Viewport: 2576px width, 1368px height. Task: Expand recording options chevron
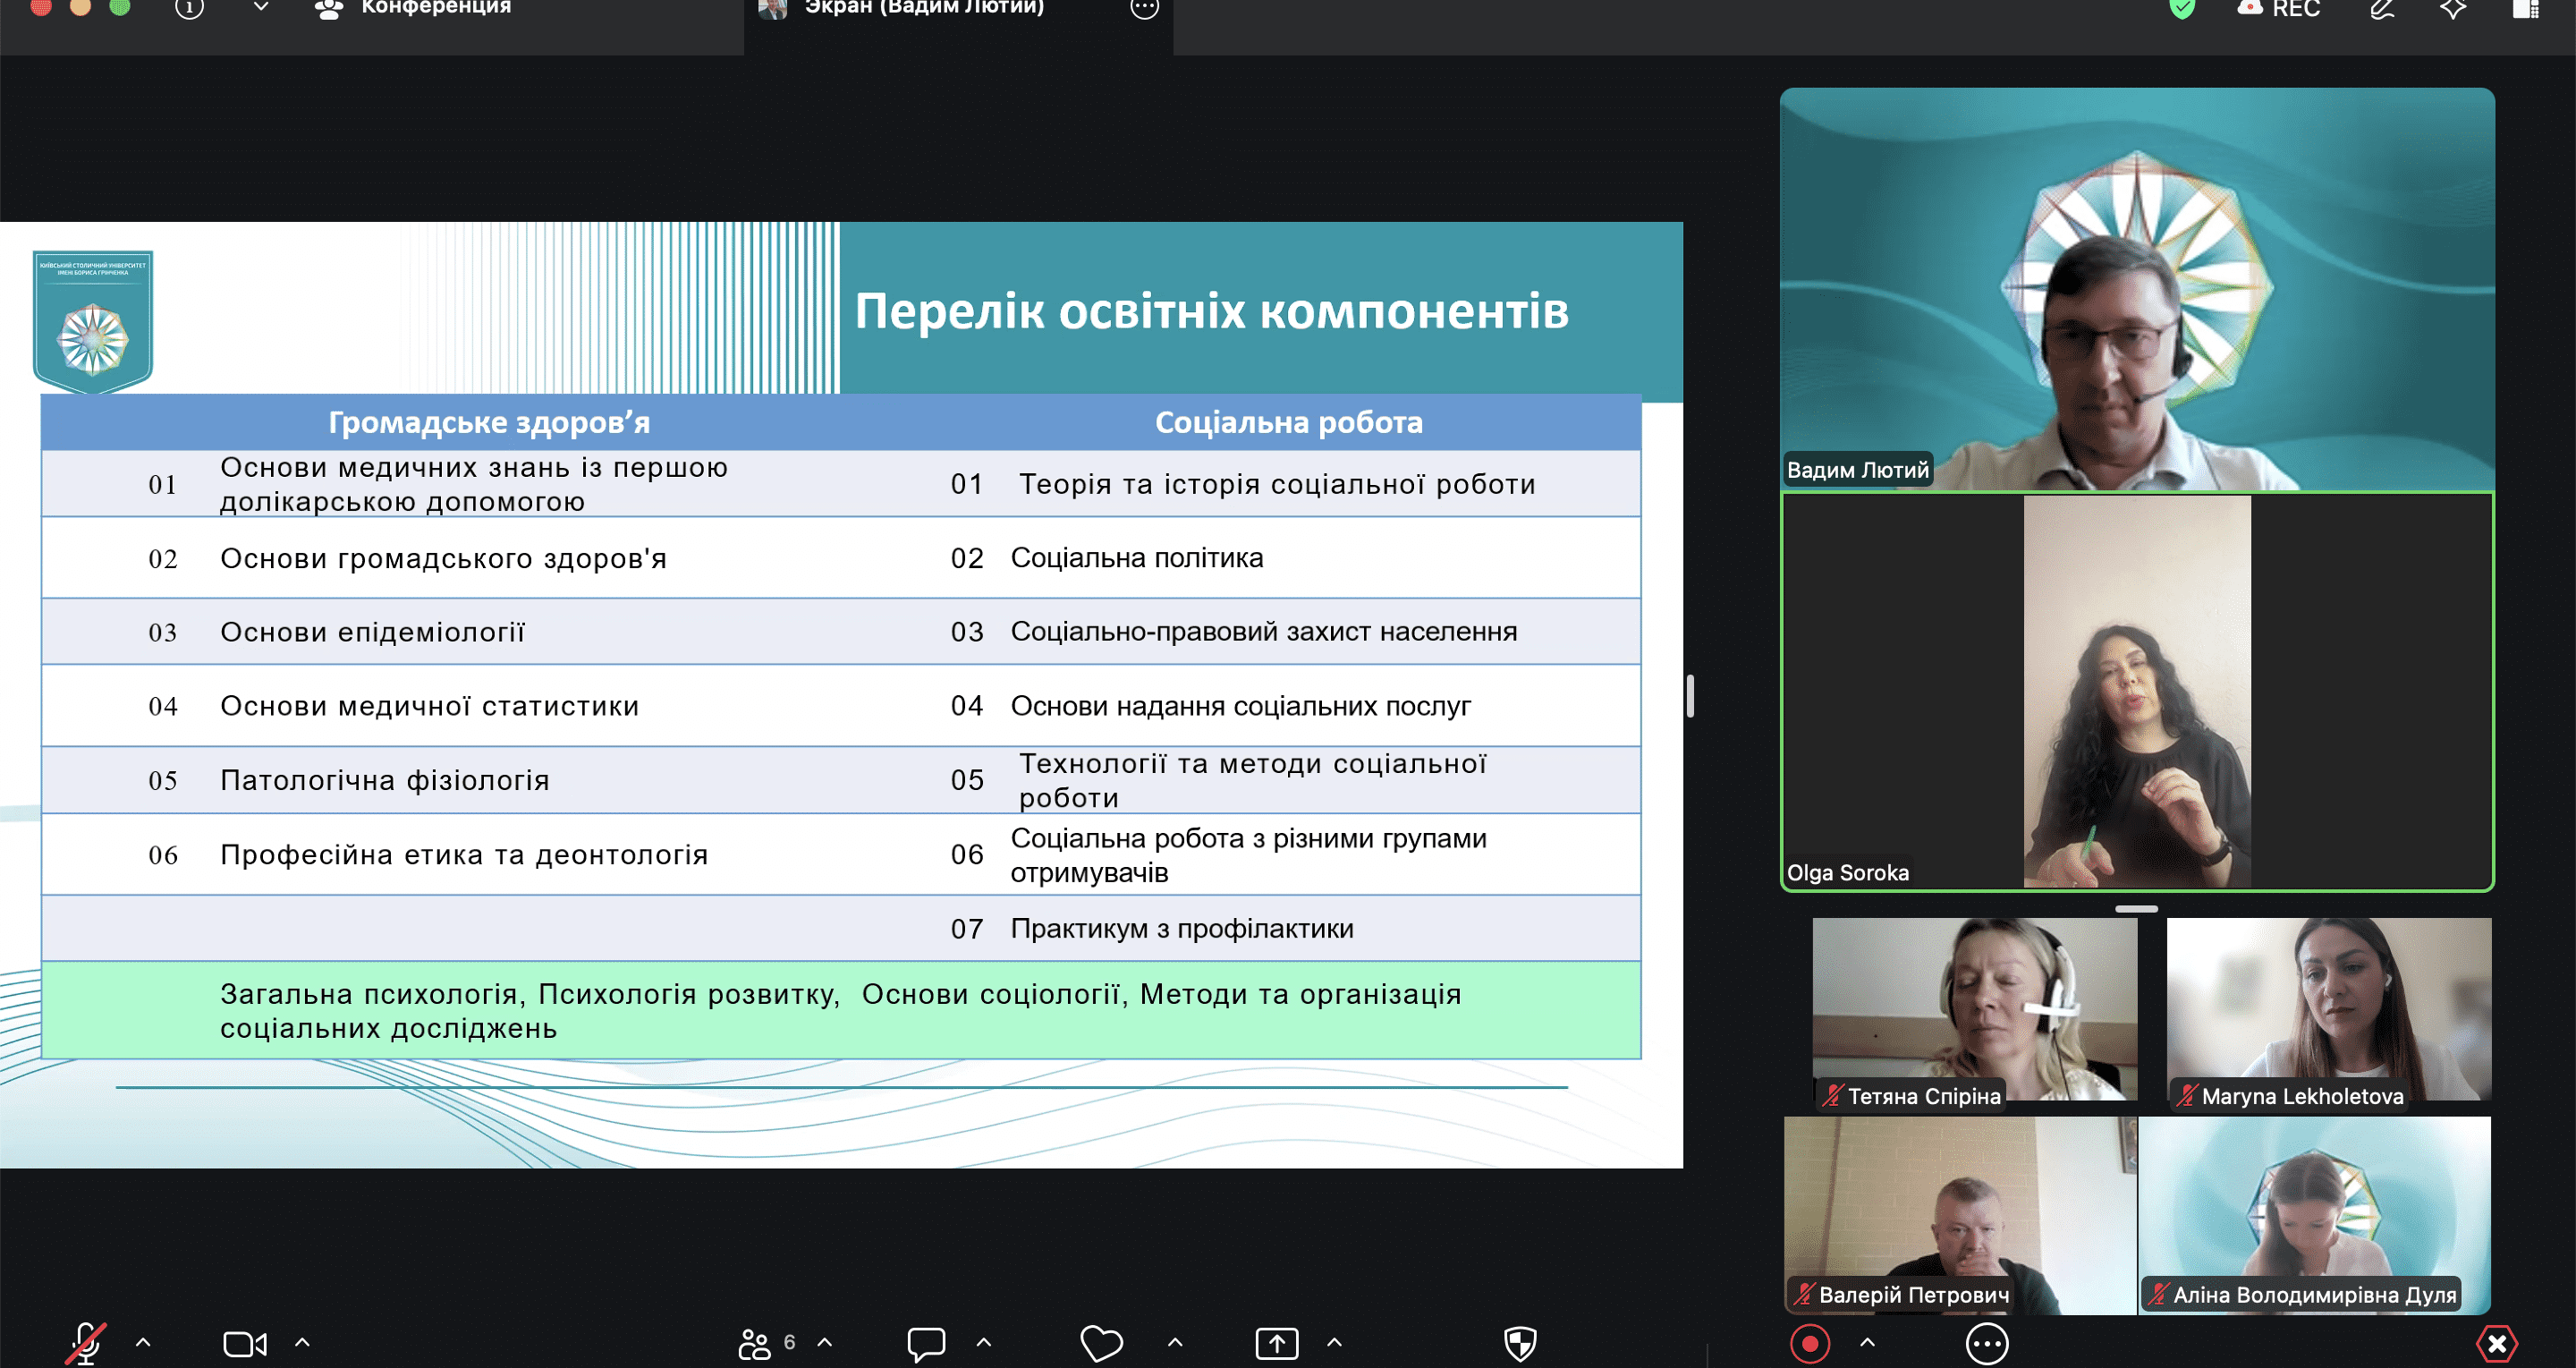[1867, 1343]
